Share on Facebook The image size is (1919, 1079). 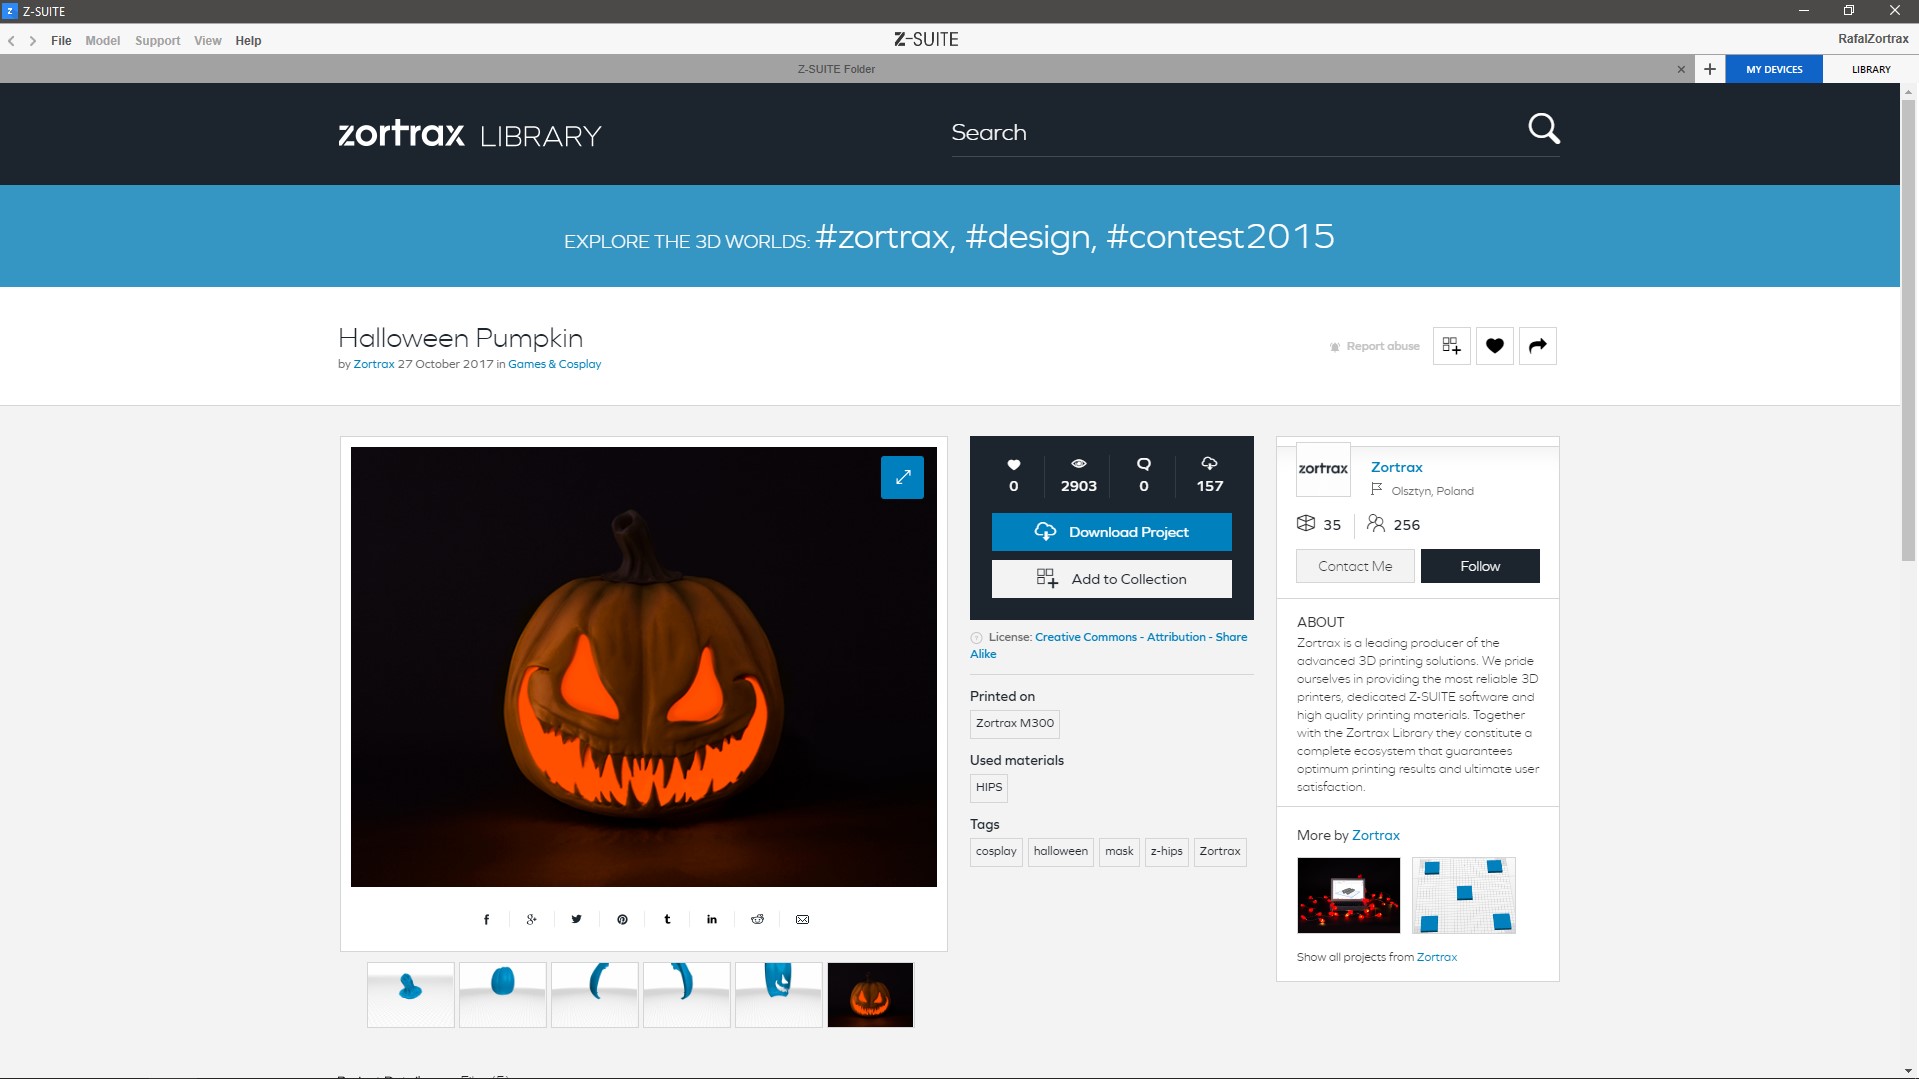pyautogui.click(x=487, y=920)
